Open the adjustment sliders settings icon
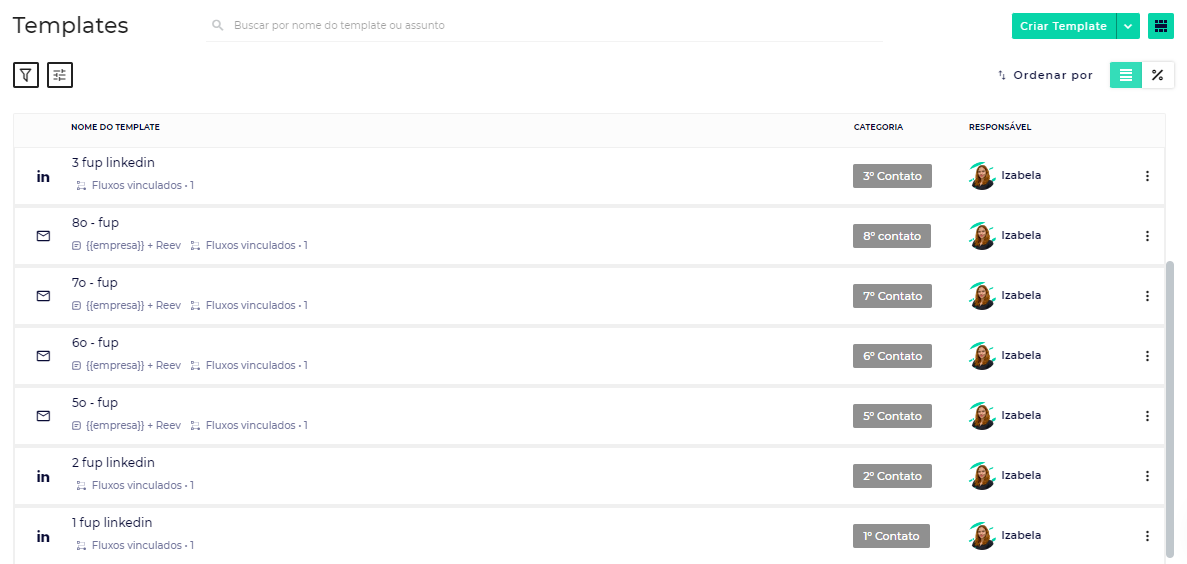 [x=60, y=75]
